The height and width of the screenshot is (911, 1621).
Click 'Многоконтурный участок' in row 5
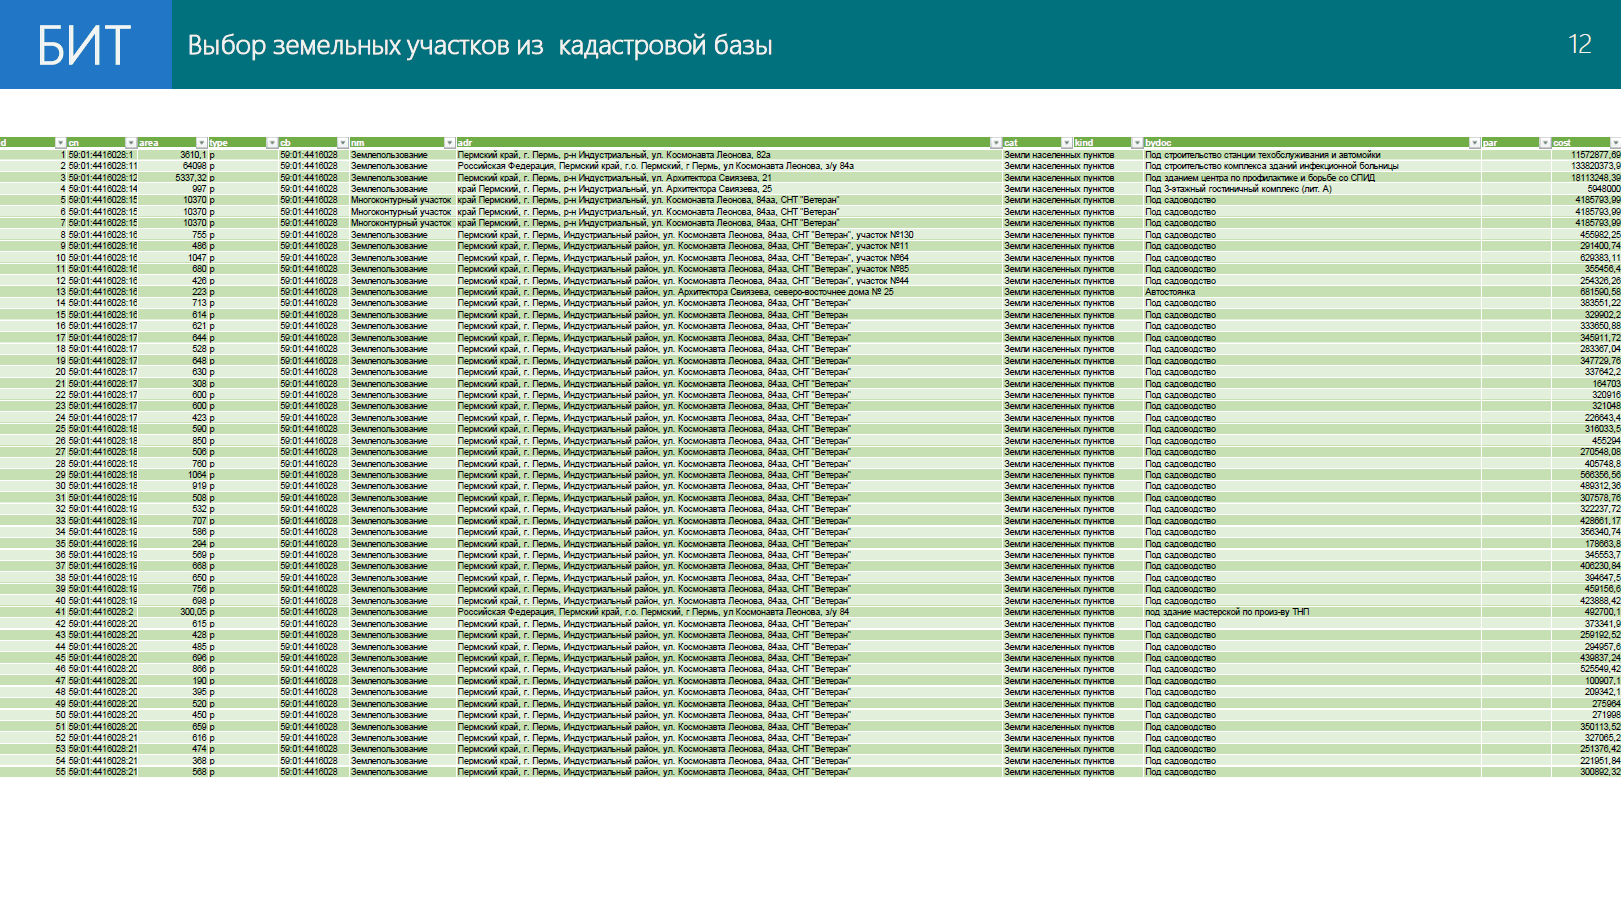[x=401, y=200]
